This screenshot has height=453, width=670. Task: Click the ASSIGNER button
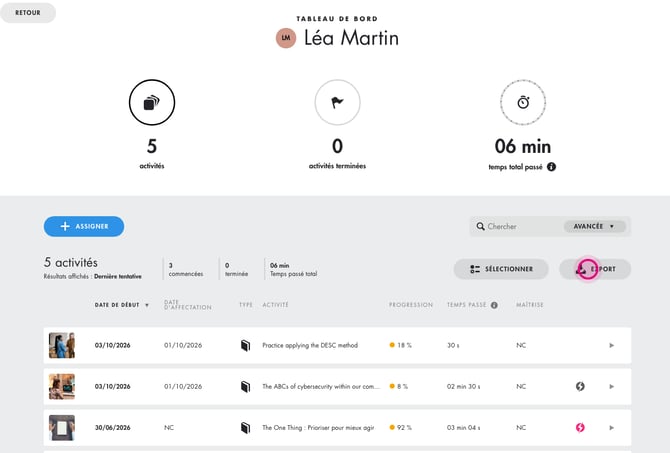point(84,226)
